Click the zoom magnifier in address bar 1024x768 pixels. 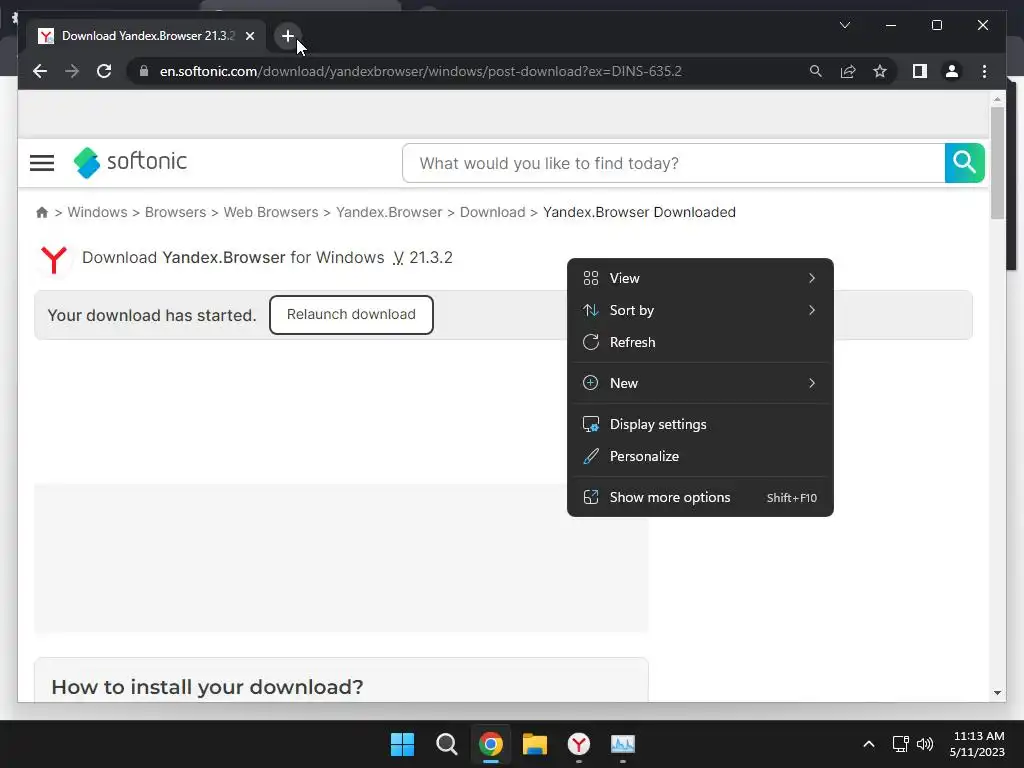coord(816,71)
